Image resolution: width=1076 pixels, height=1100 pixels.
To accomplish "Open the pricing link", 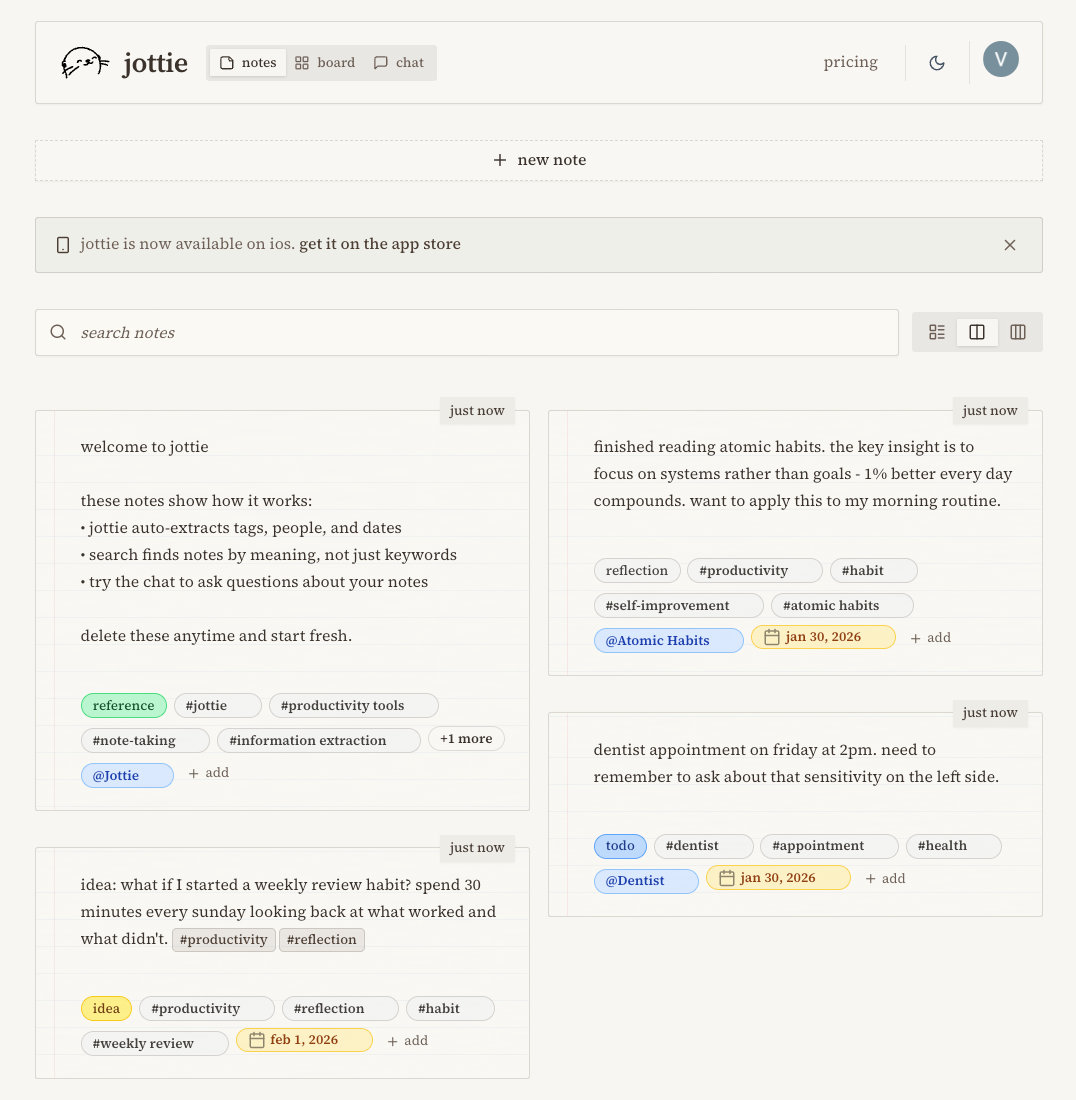I will coord(850,61).
